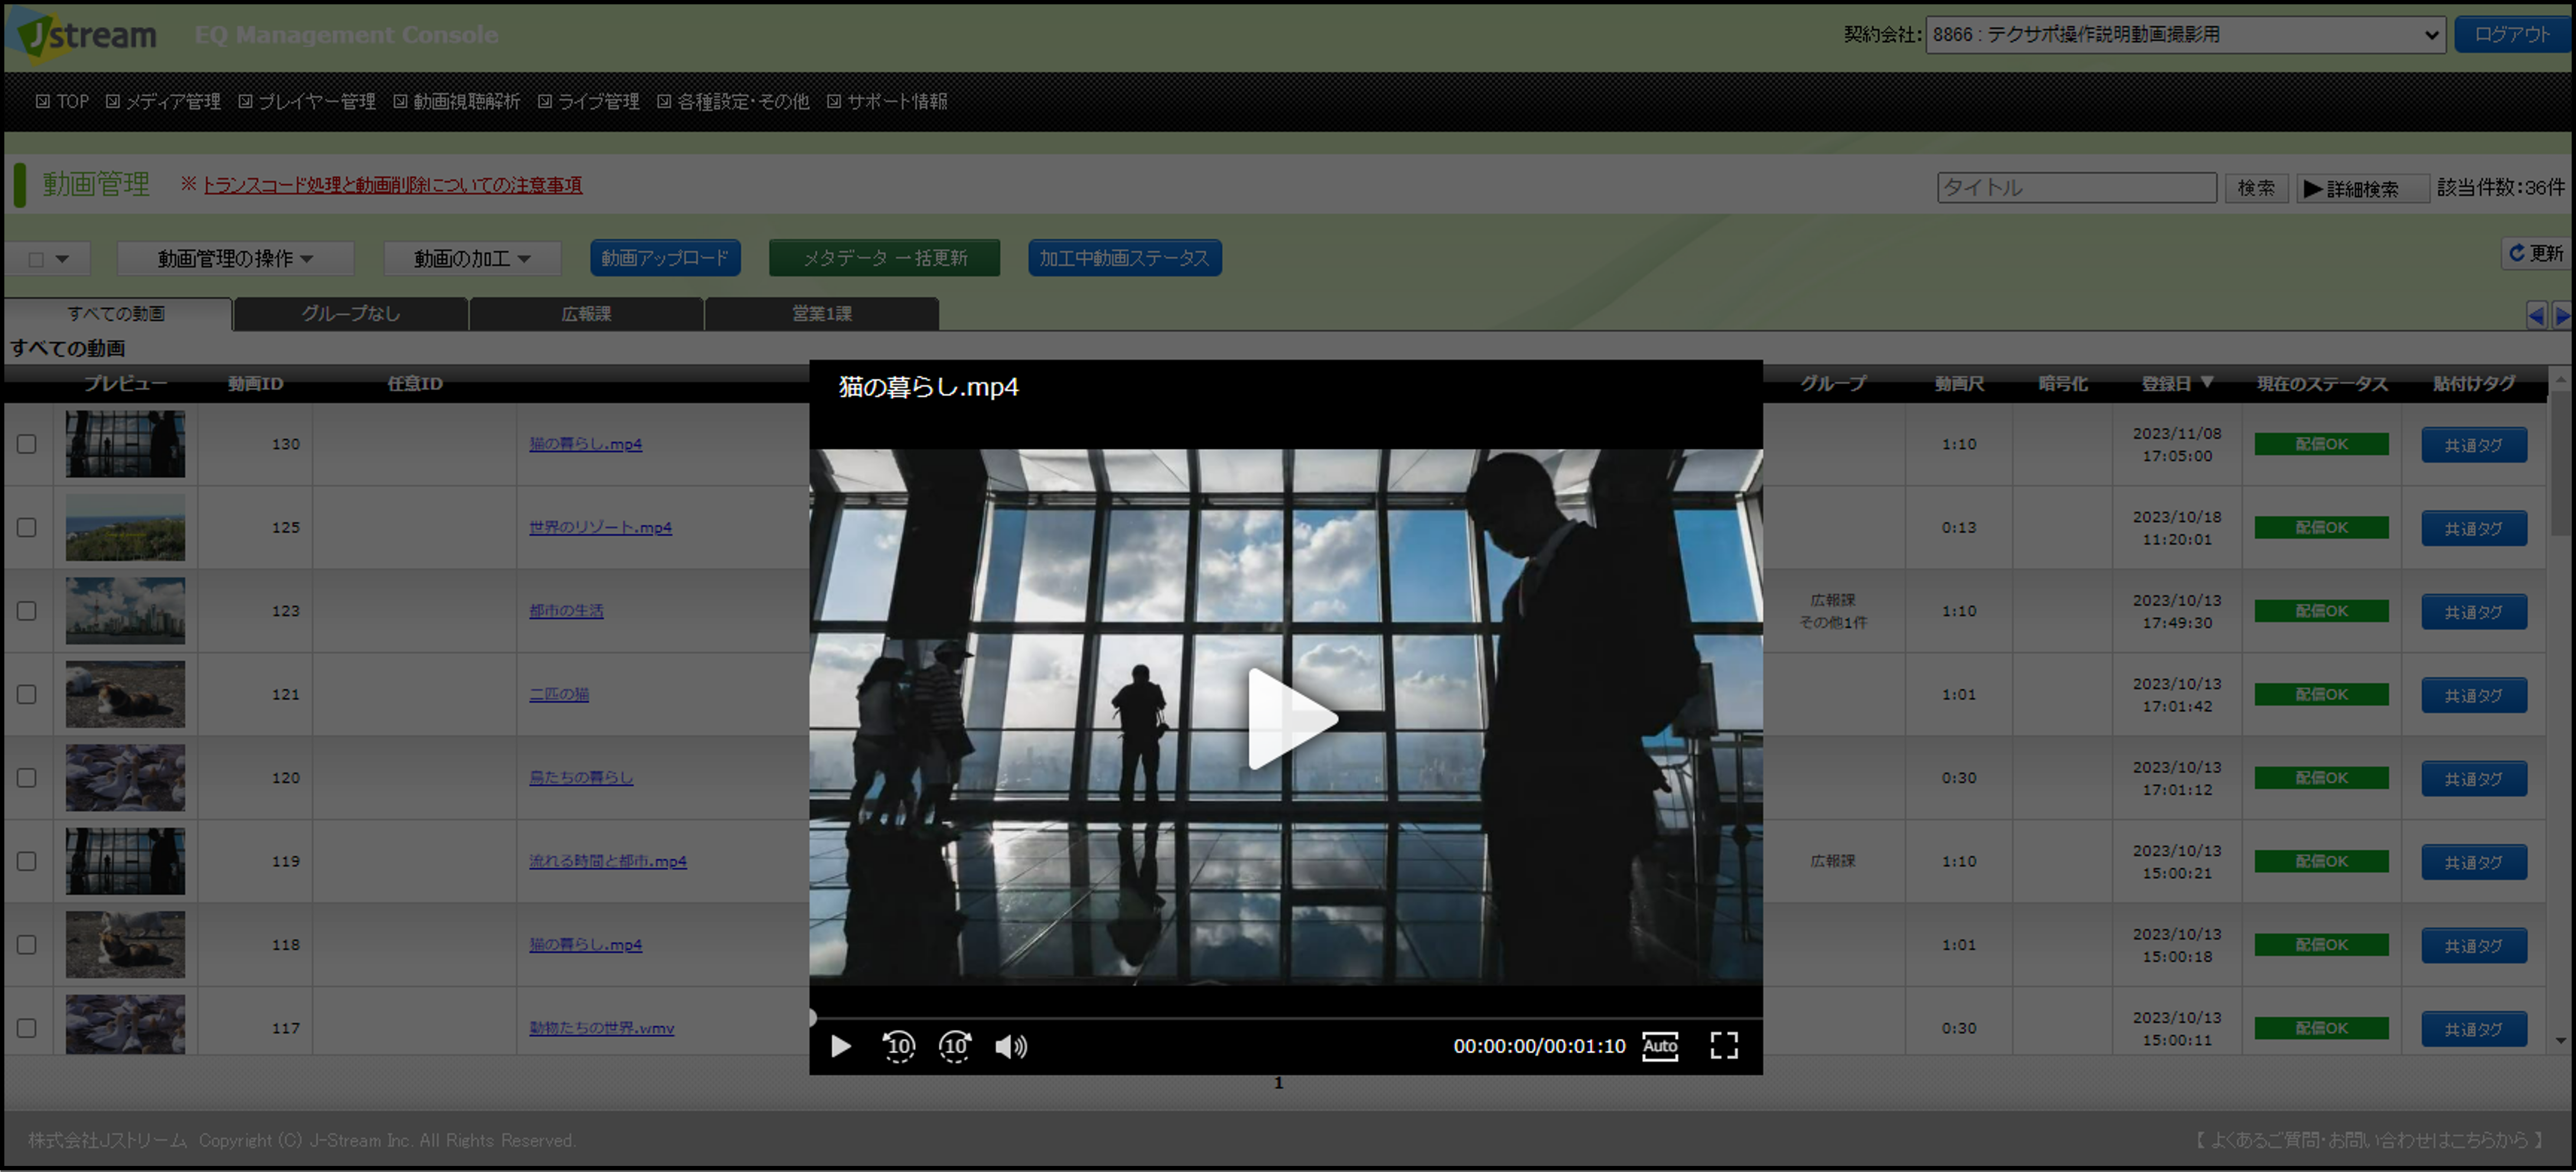Check the box for video ID 121

click(x=27, y=694)
